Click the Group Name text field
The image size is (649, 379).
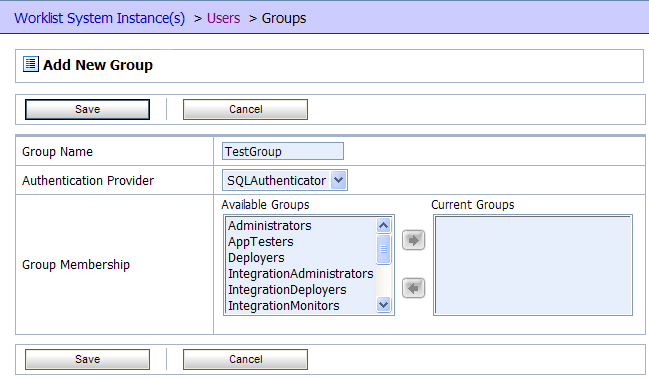(x=283, y=151)
